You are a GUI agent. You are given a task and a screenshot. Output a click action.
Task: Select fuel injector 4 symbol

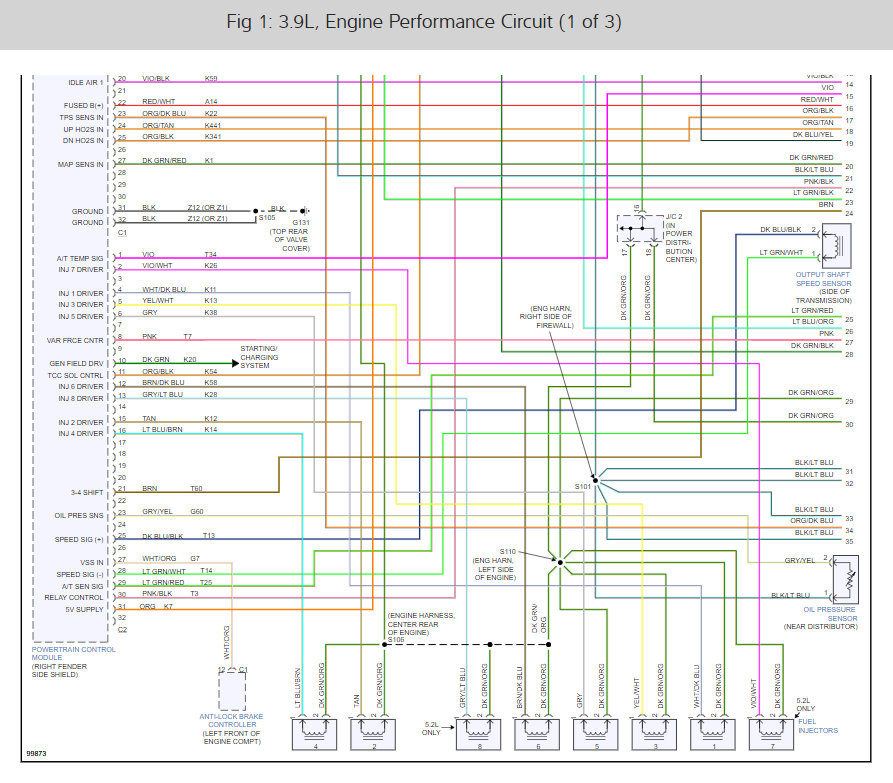click(x=314, y=733)
